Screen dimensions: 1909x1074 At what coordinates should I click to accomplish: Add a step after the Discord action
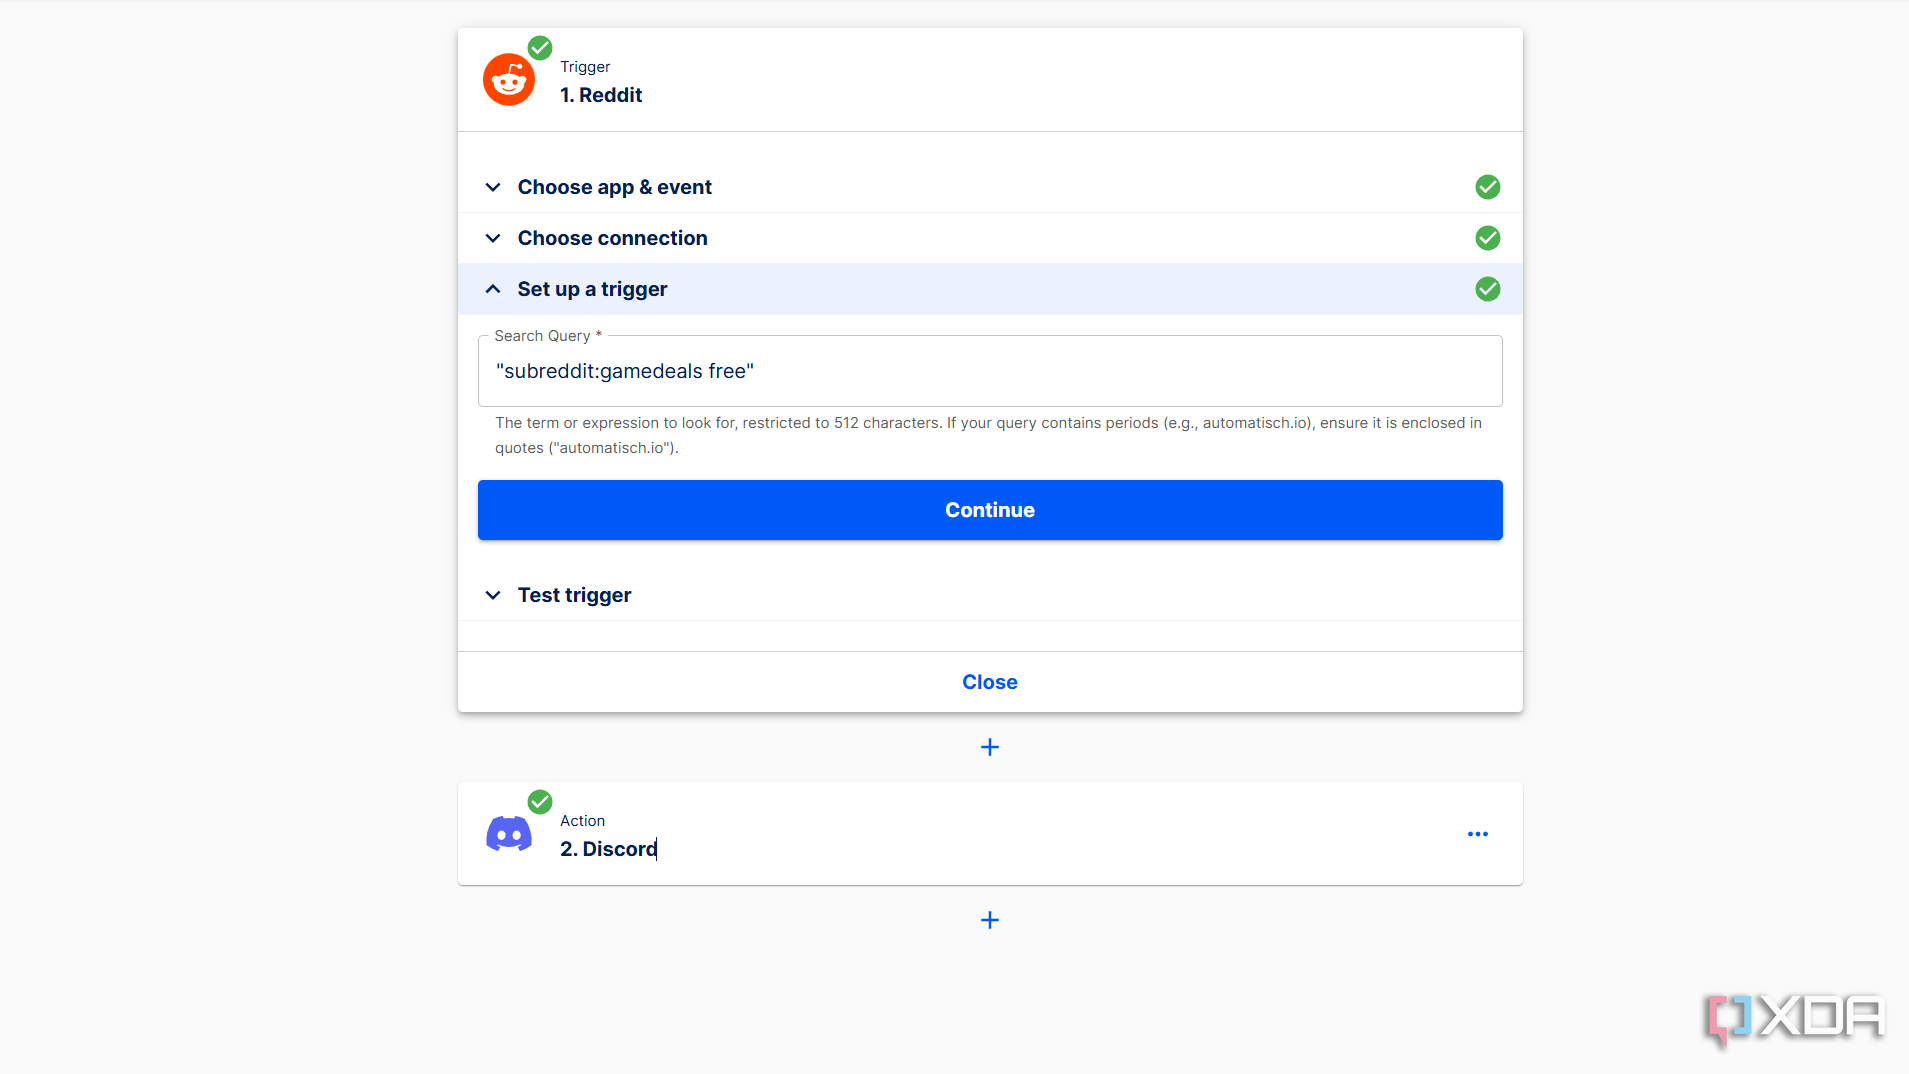click(990, 920)
